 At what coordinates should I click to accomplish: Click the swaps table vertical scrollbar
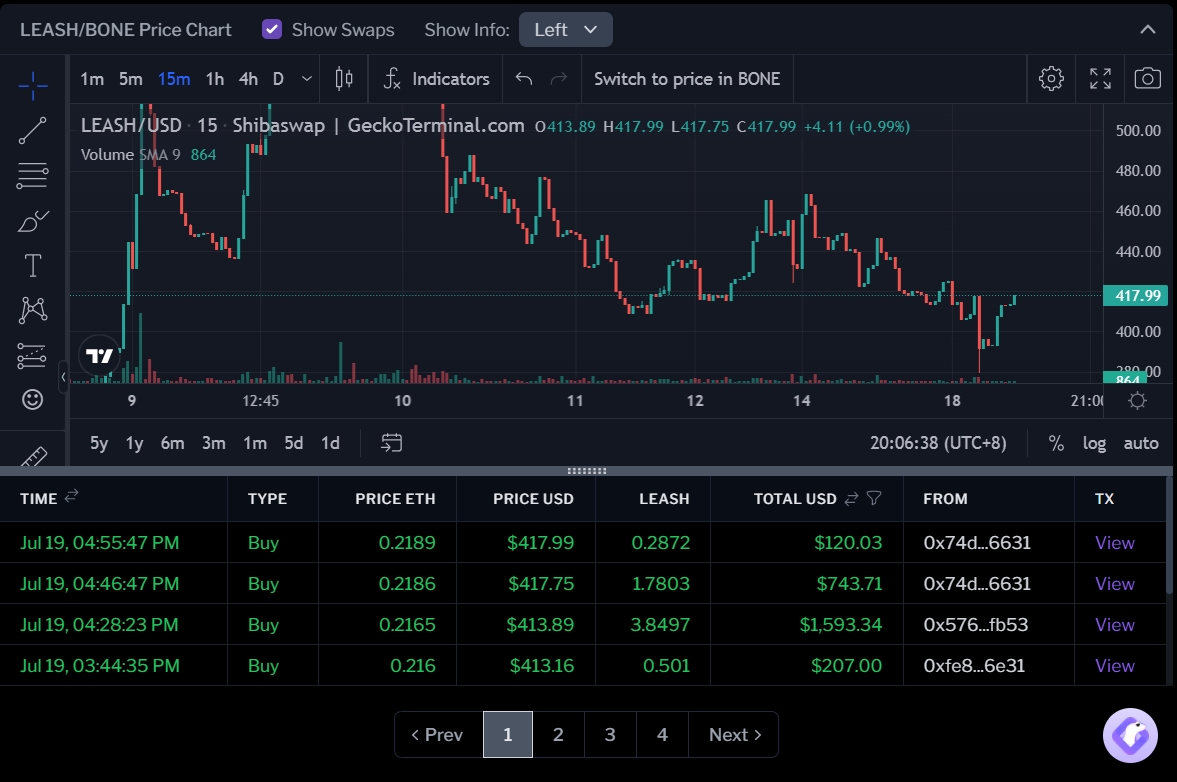pyautogui.click(x=1169, y=534)
